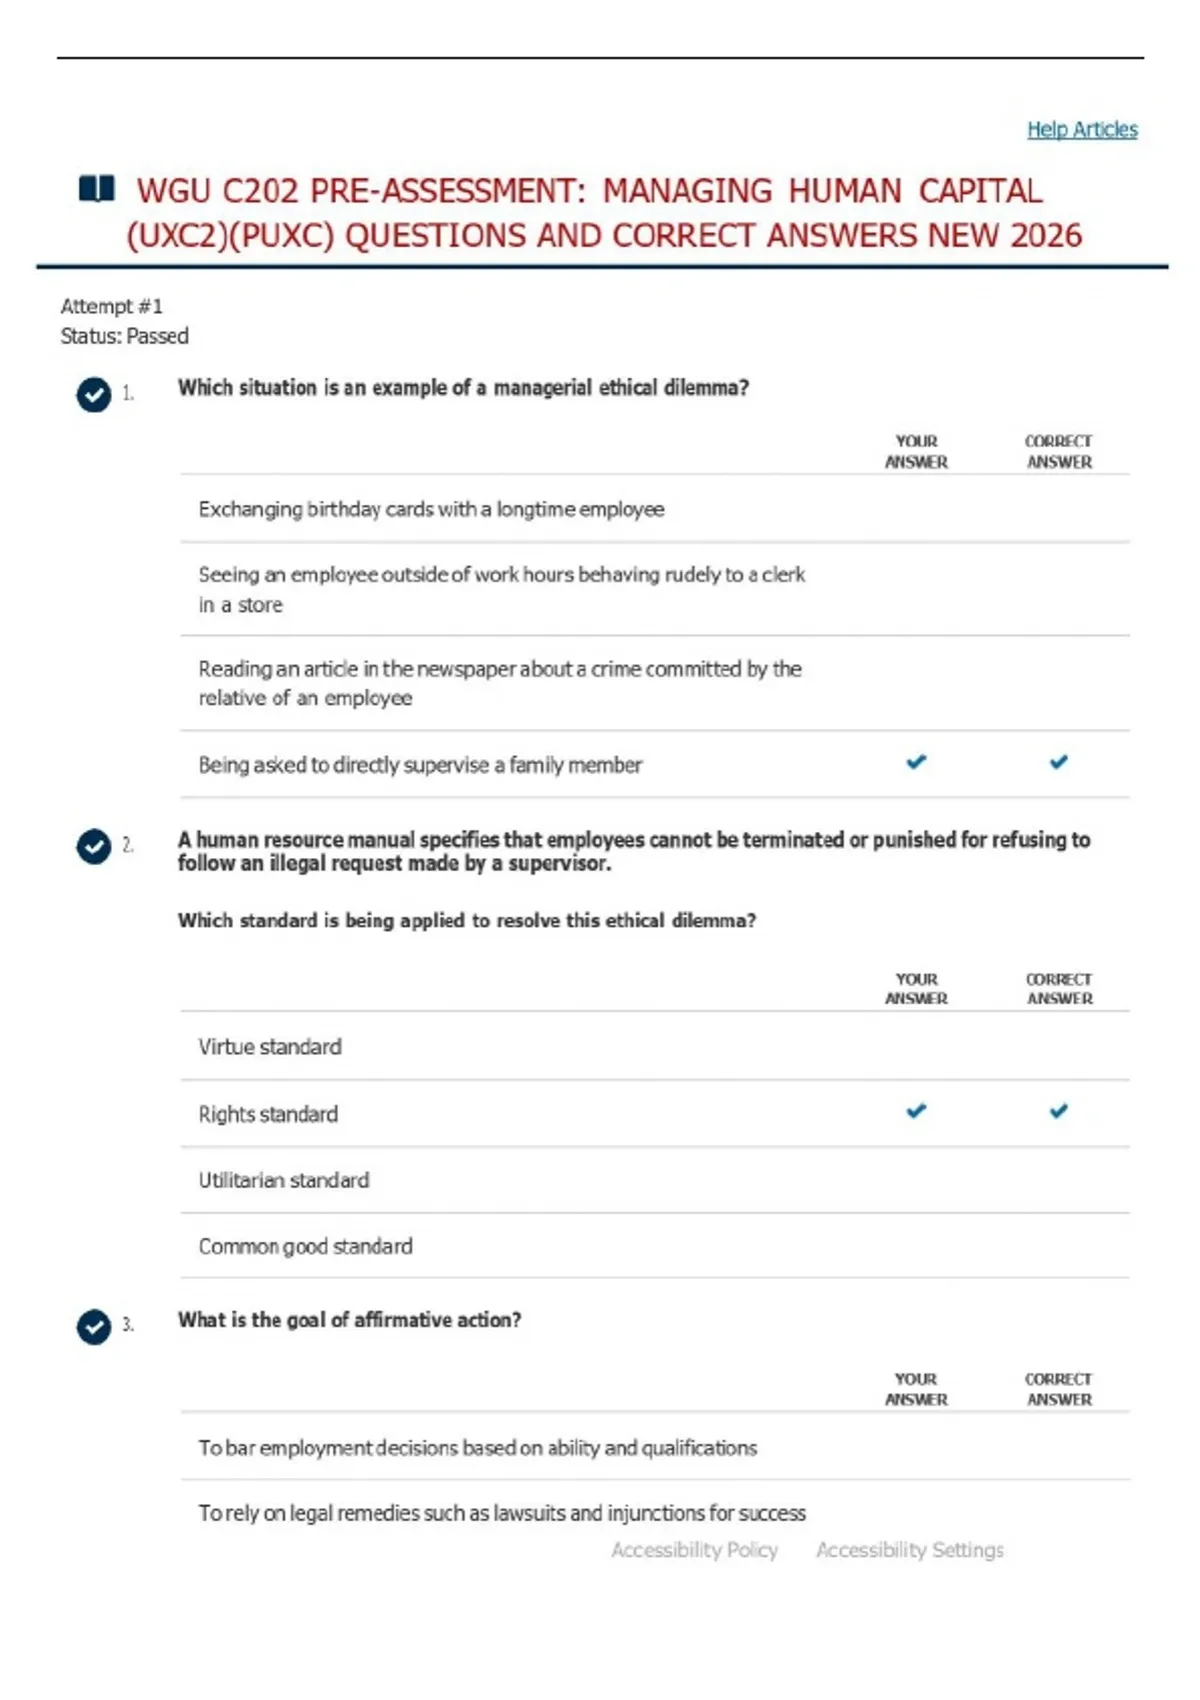The image size is (1200, 1700).
Task: Select the Utilitarian standard answer row
Action: (655, 1180)
